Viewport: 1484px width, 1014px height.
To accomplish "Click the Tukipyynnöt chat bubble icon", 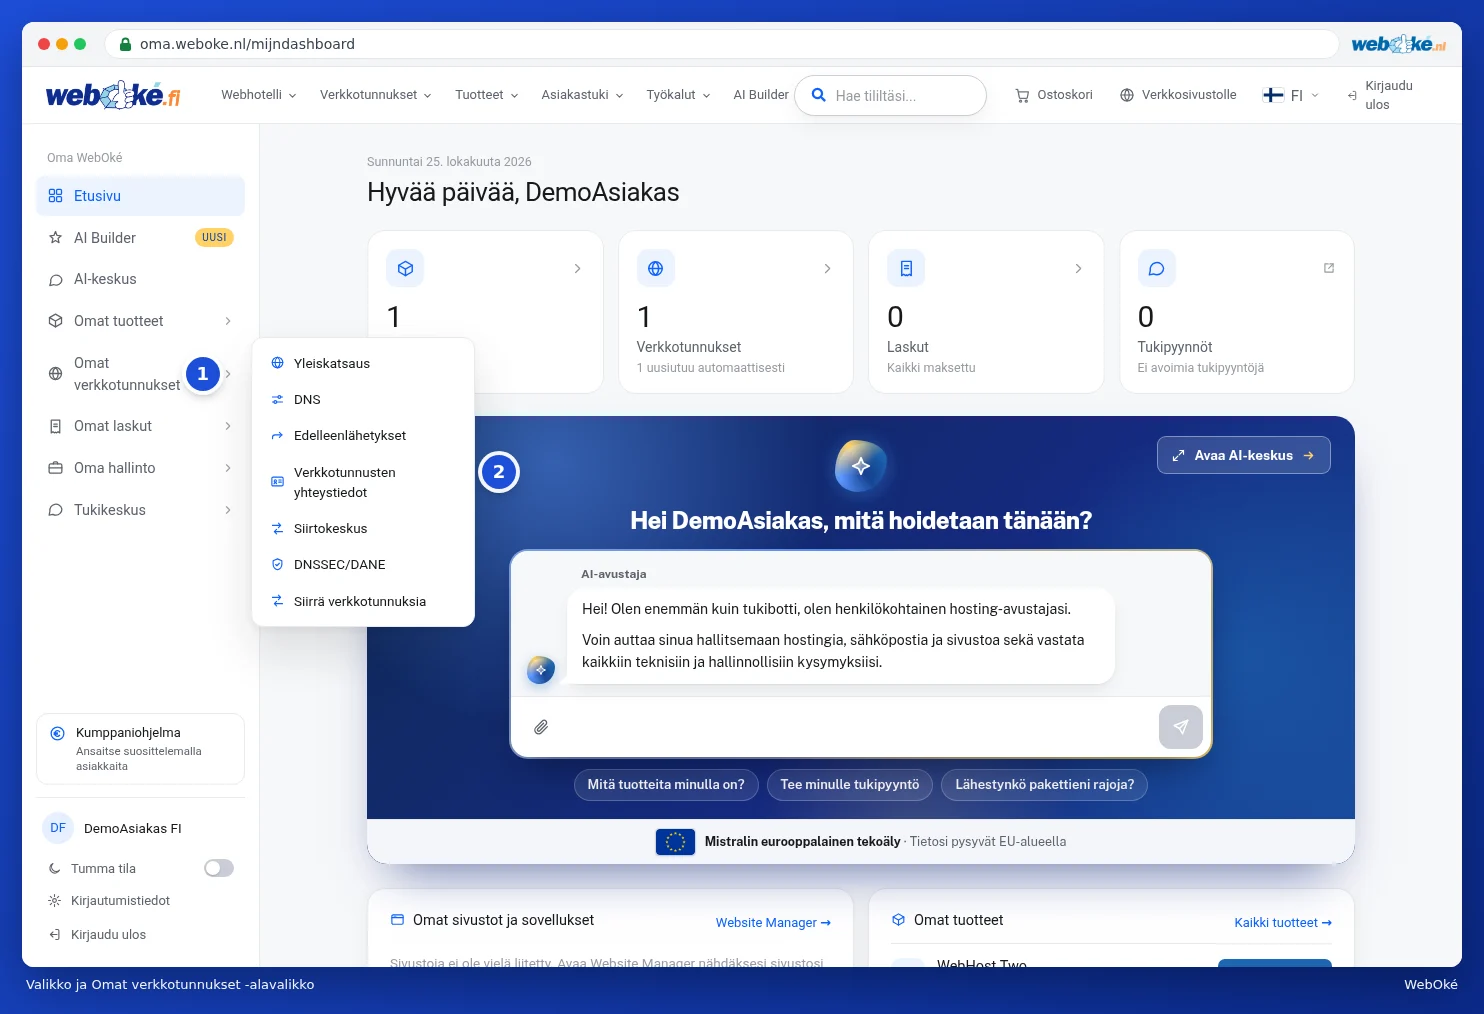I will point(1156,268).
